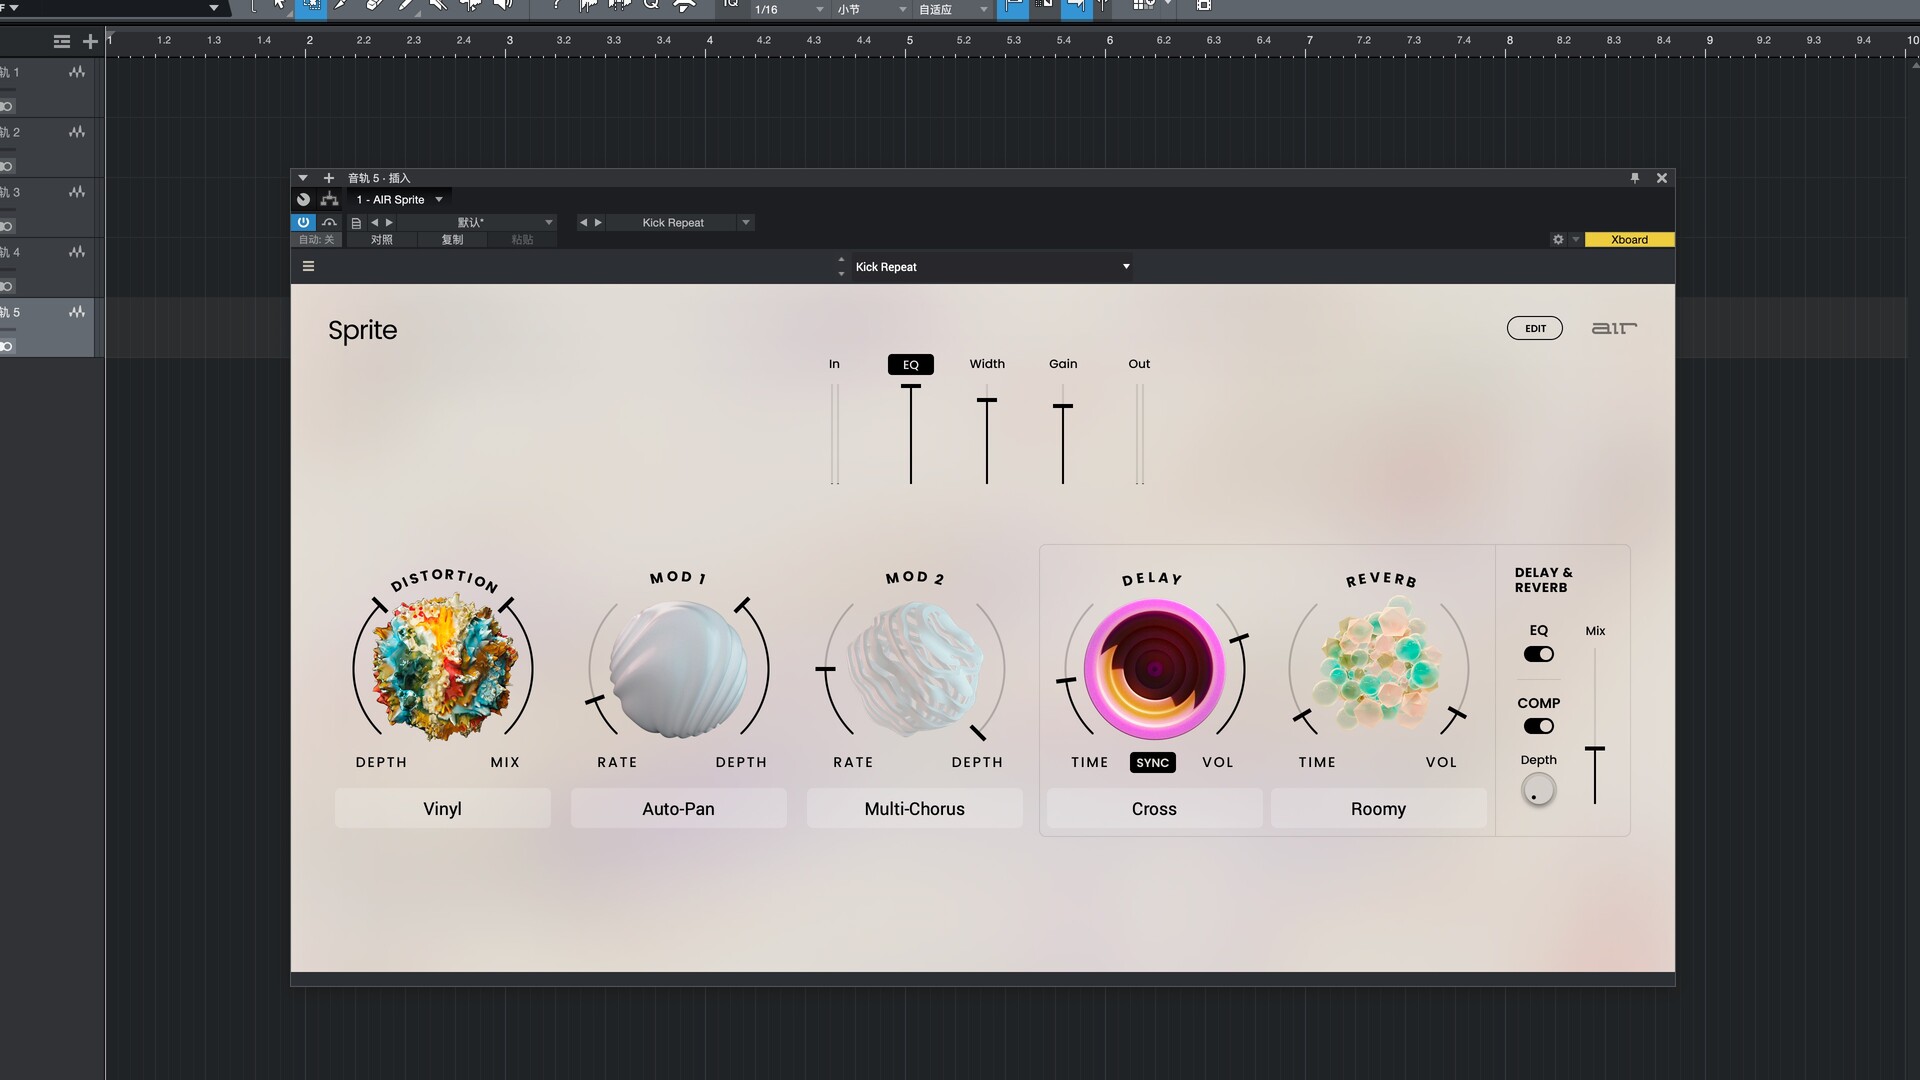Turn off Delay & Reverb EQ switch

(x=1538, y=654)
